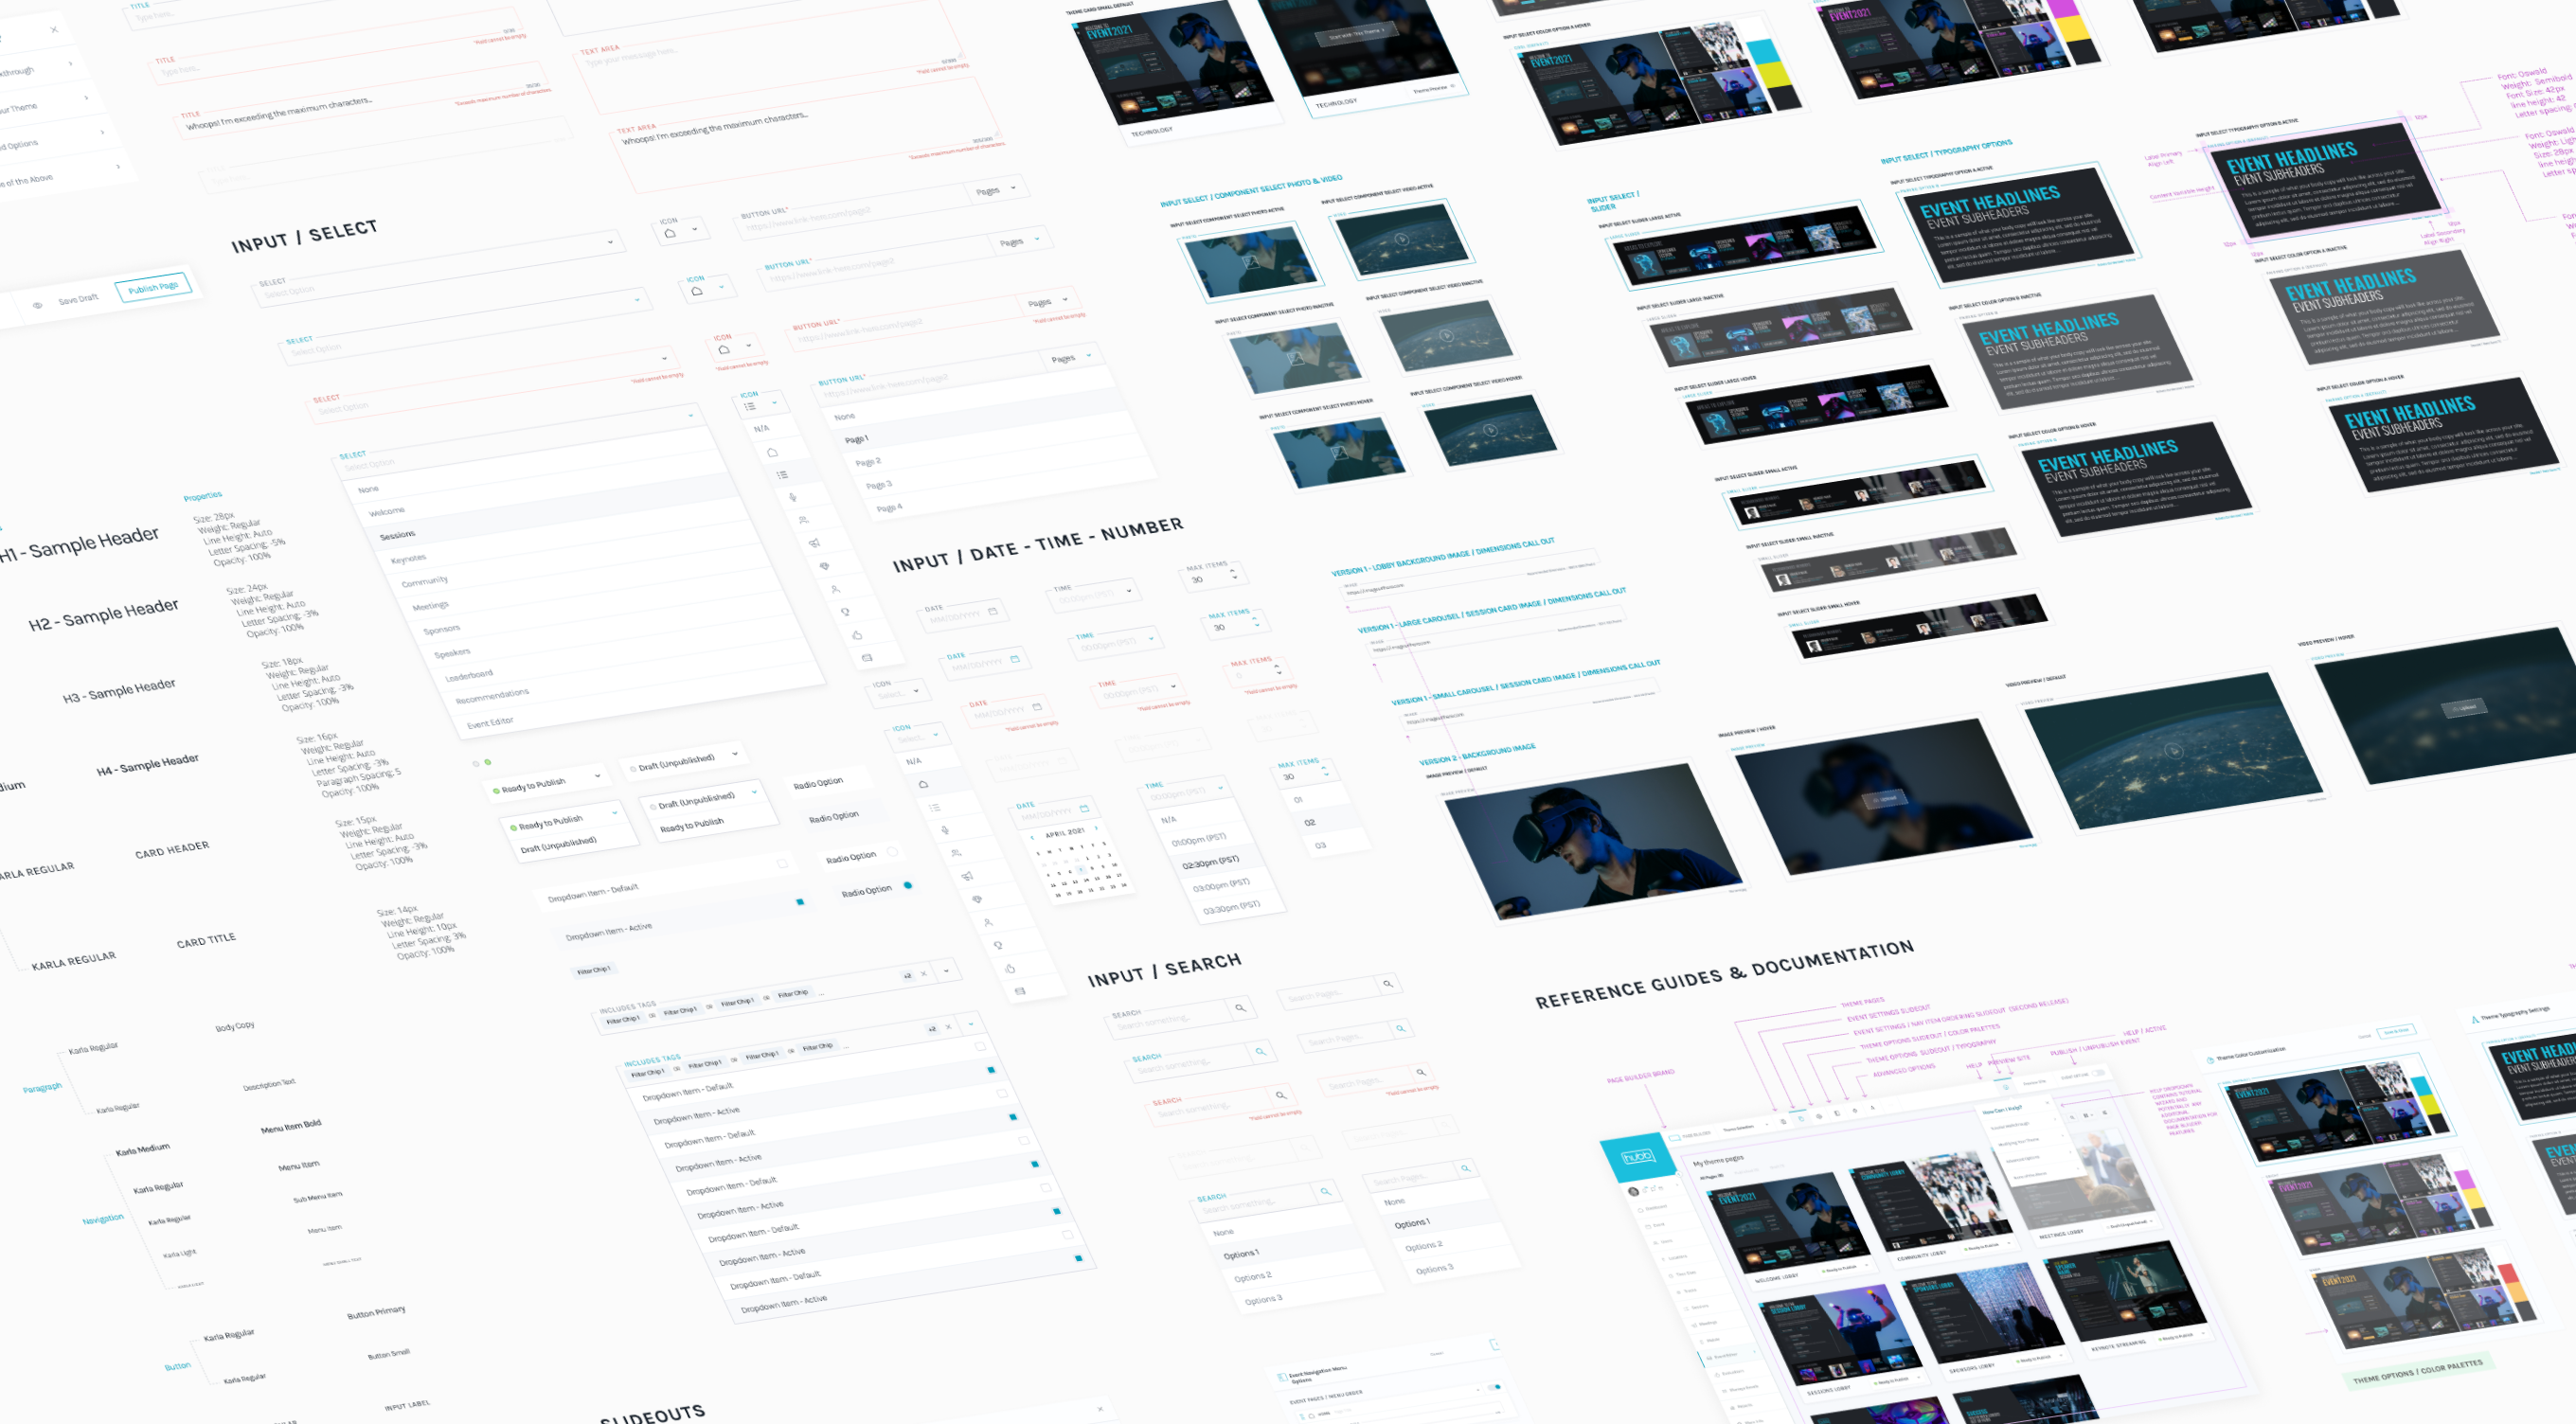Viewport: 2576px width, 1424px height.
Task: Expand the chevron of the blue Includes Tags field
Action: click(x=971, y=1024)
